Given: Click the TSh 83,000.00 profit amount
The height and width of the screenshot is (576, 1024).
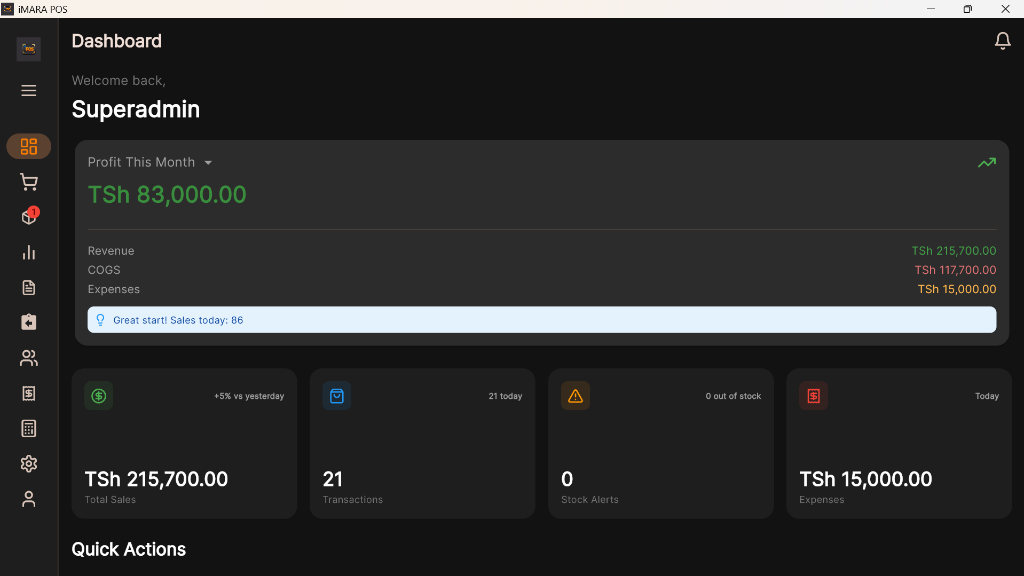Looking at the screenshot, I should click(167, 195).
